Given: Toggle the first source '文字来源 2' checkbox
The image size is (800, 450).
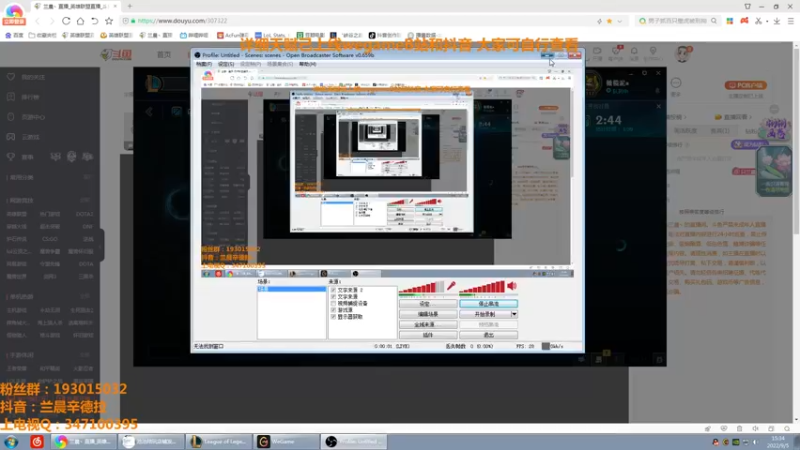Looking at the screenshot, I should coord(333,290).
